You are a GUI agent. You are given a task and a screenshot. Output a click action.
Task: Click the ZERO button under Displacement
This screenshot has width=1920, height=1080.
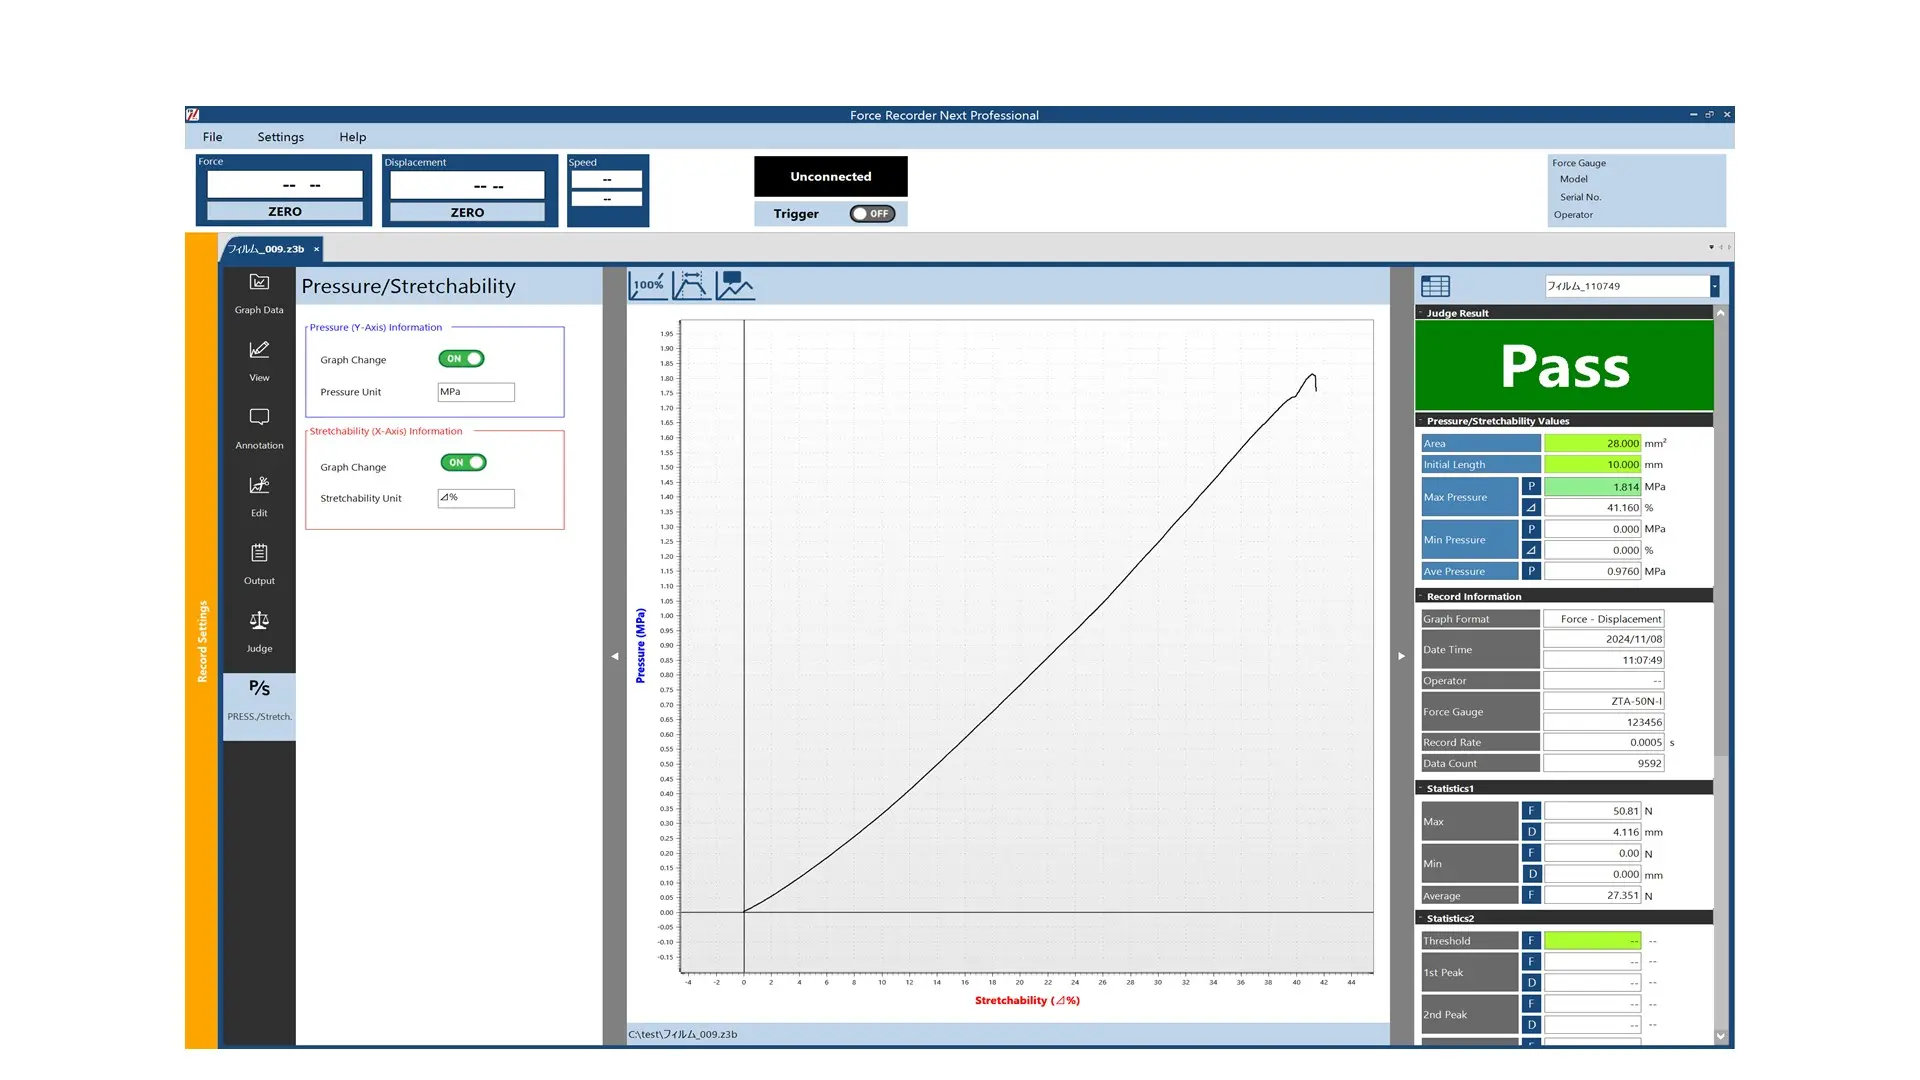point(468,212)
